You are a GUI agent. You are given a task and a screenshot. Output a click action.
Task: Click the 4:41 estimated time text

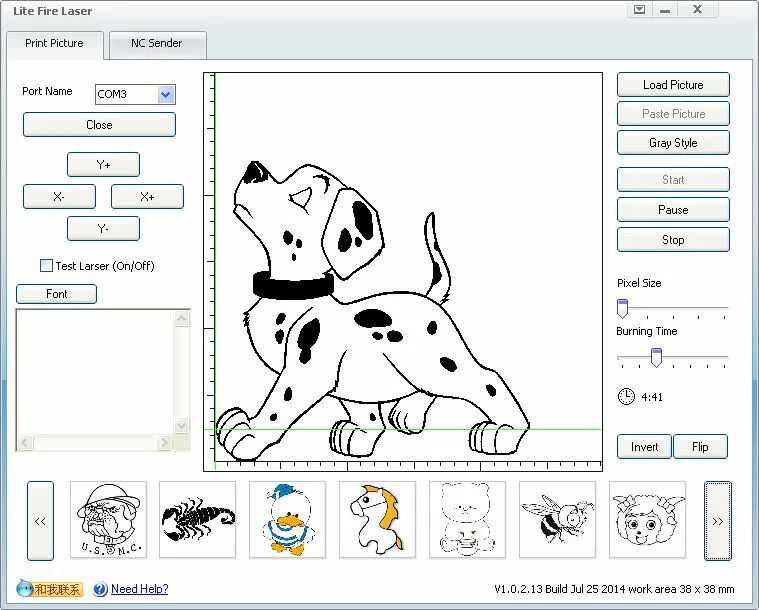[652, 397]
